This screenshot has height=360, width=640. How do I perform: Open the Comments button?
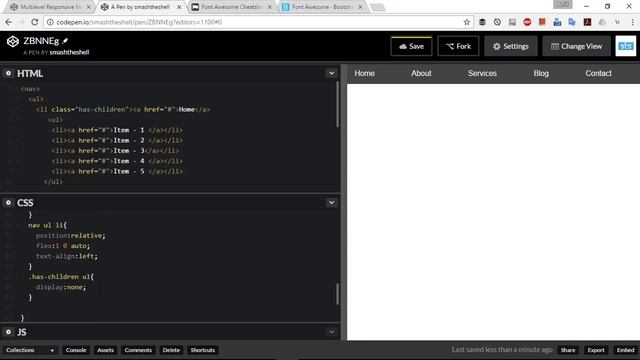(138, 350)
